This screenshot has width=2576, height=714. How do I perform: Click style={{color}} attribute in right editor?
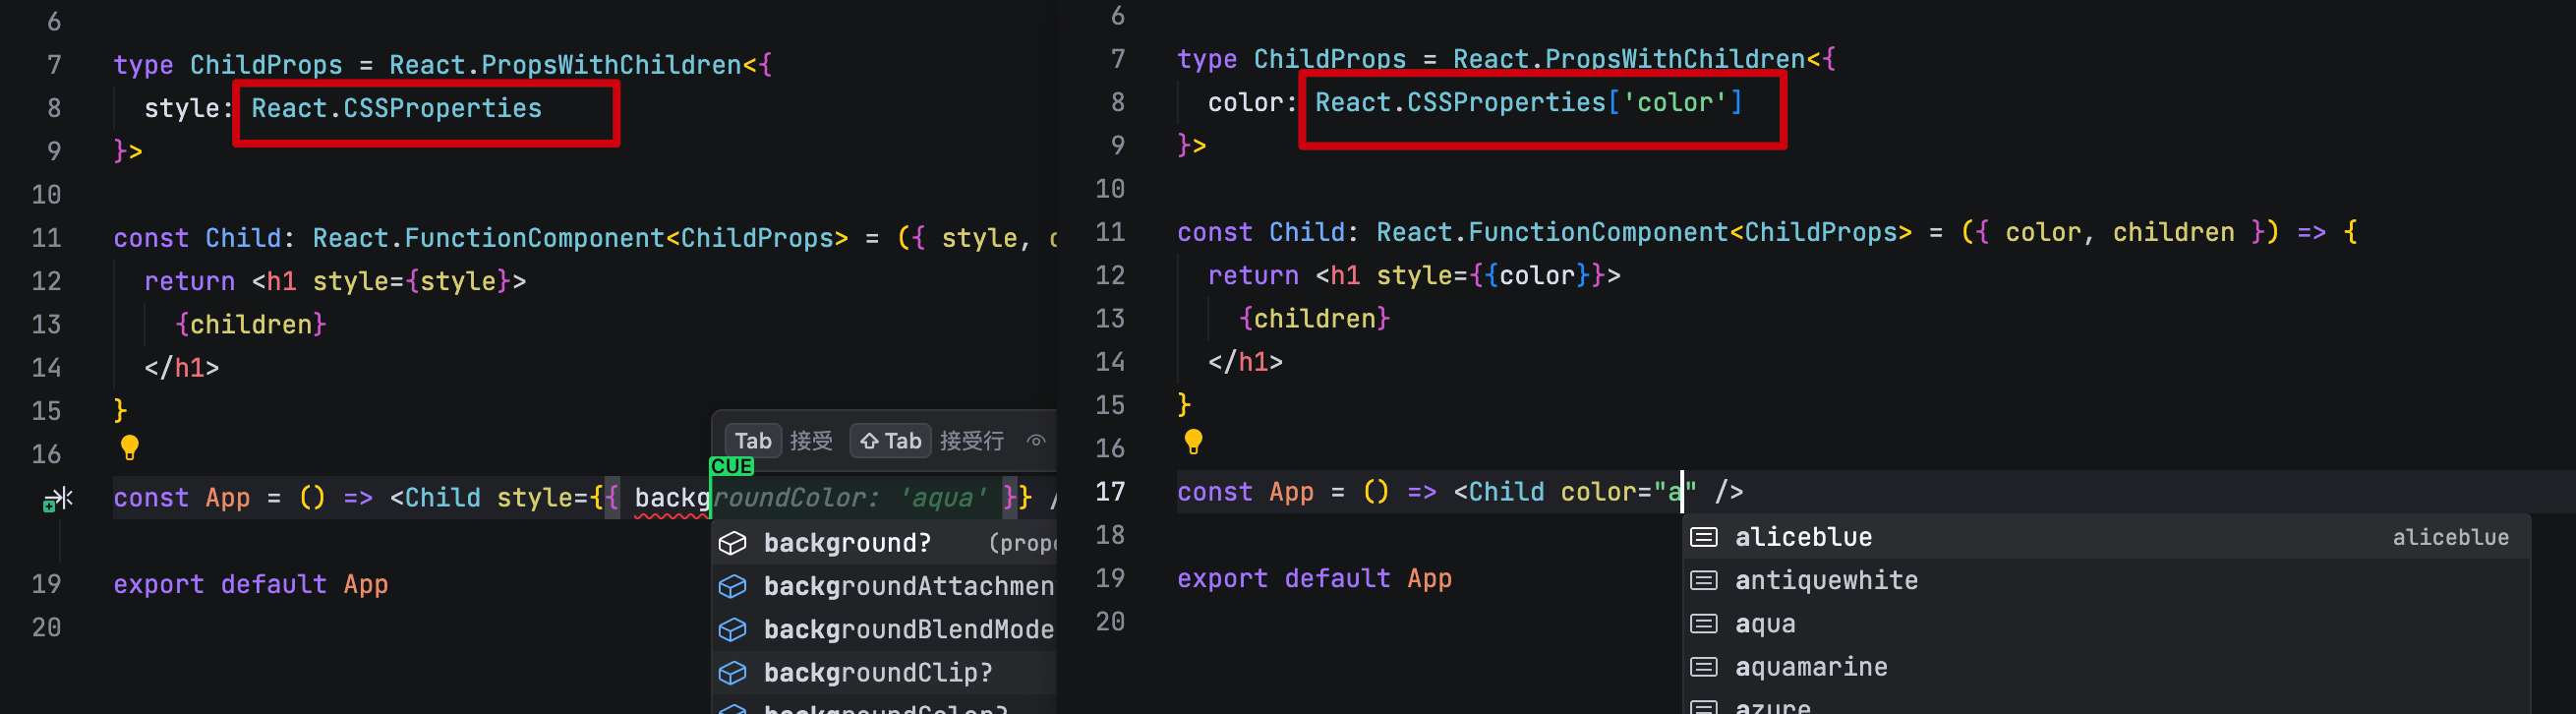[x=1491, y=275]
